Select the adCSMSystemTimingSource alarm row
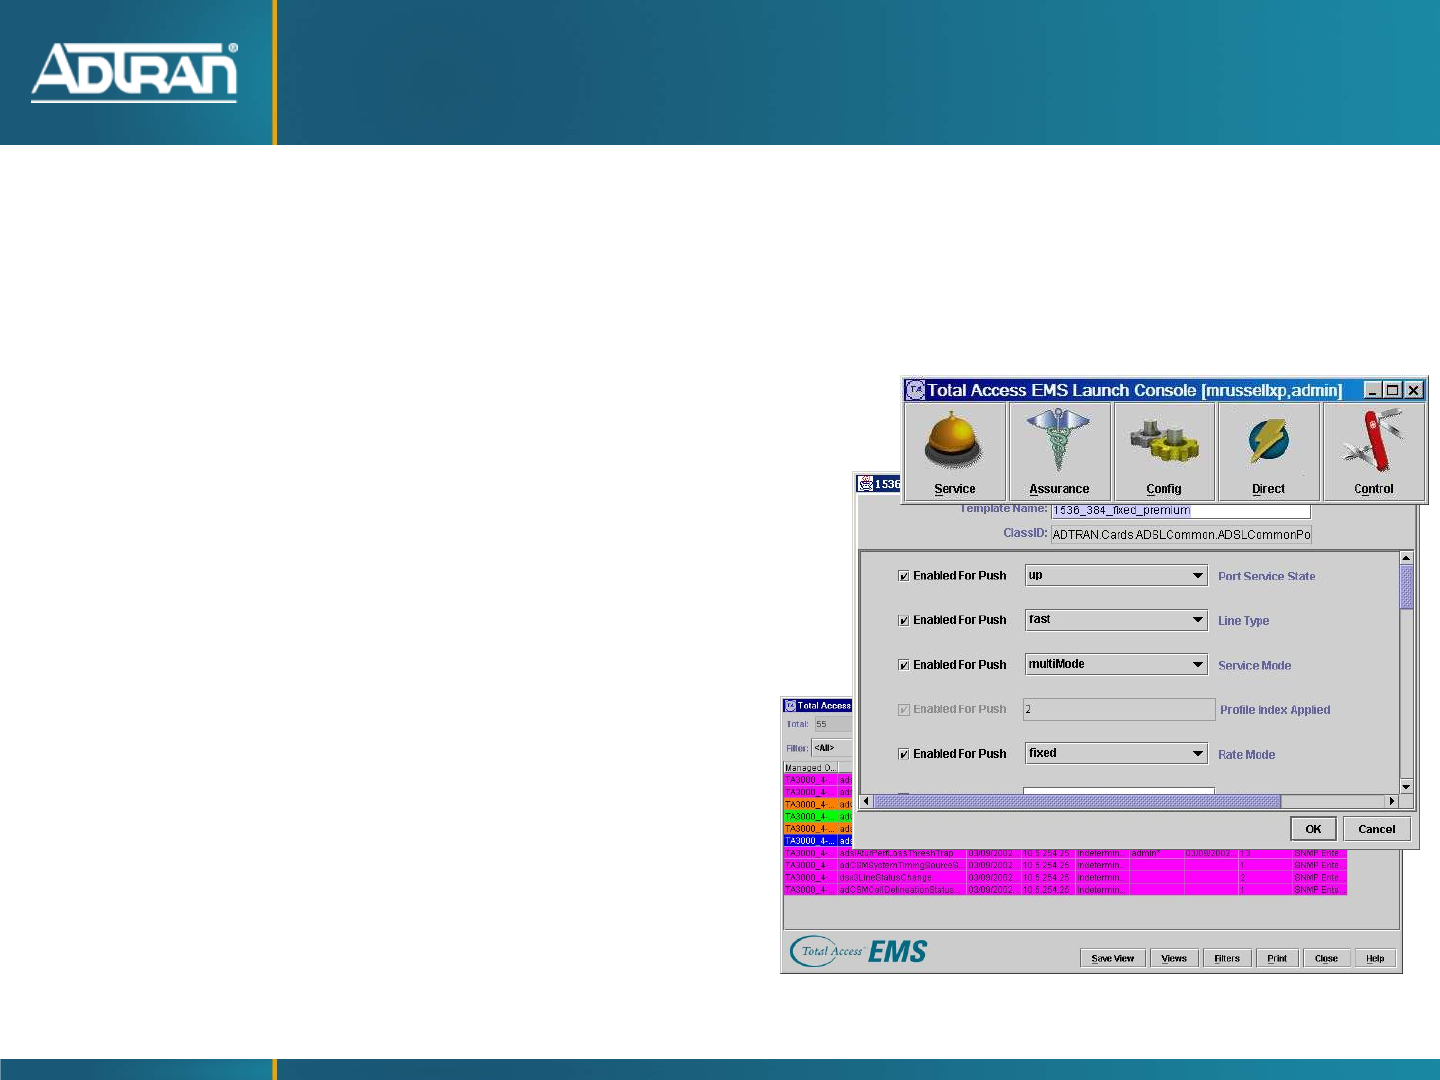The width and height of the screenshot is (1440, 1080). 1065,865
